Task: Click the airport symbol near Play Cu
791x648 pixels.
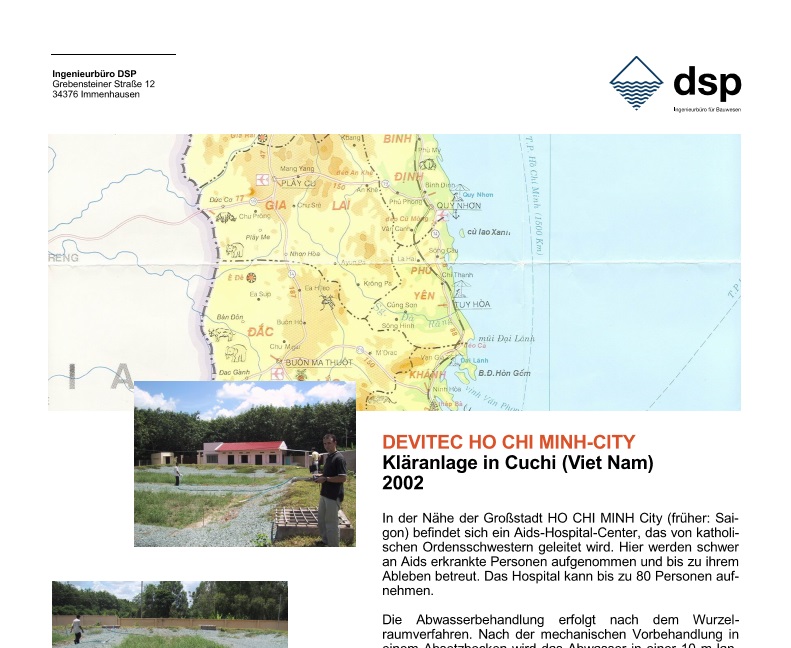Action: 263,179
